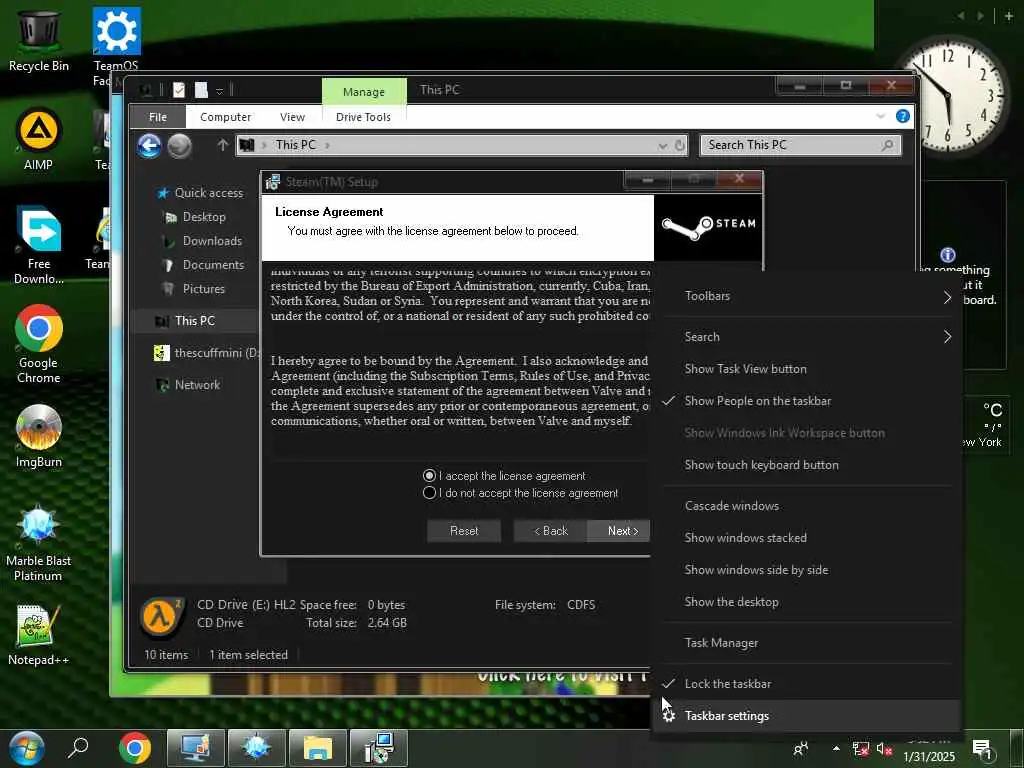1024x768 pixels.
Task: Open People icon in system tray
Action: coord(801,749)
